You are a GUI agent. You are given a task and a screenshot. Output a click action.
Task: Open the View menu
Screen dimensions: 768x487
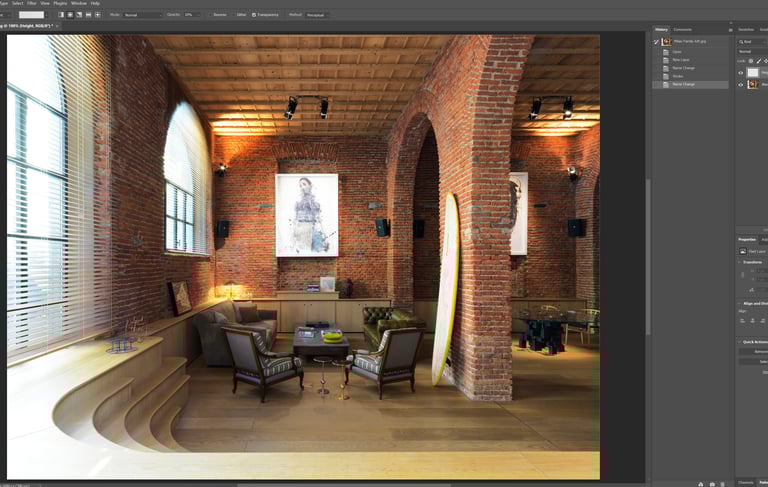pos(45,3)
